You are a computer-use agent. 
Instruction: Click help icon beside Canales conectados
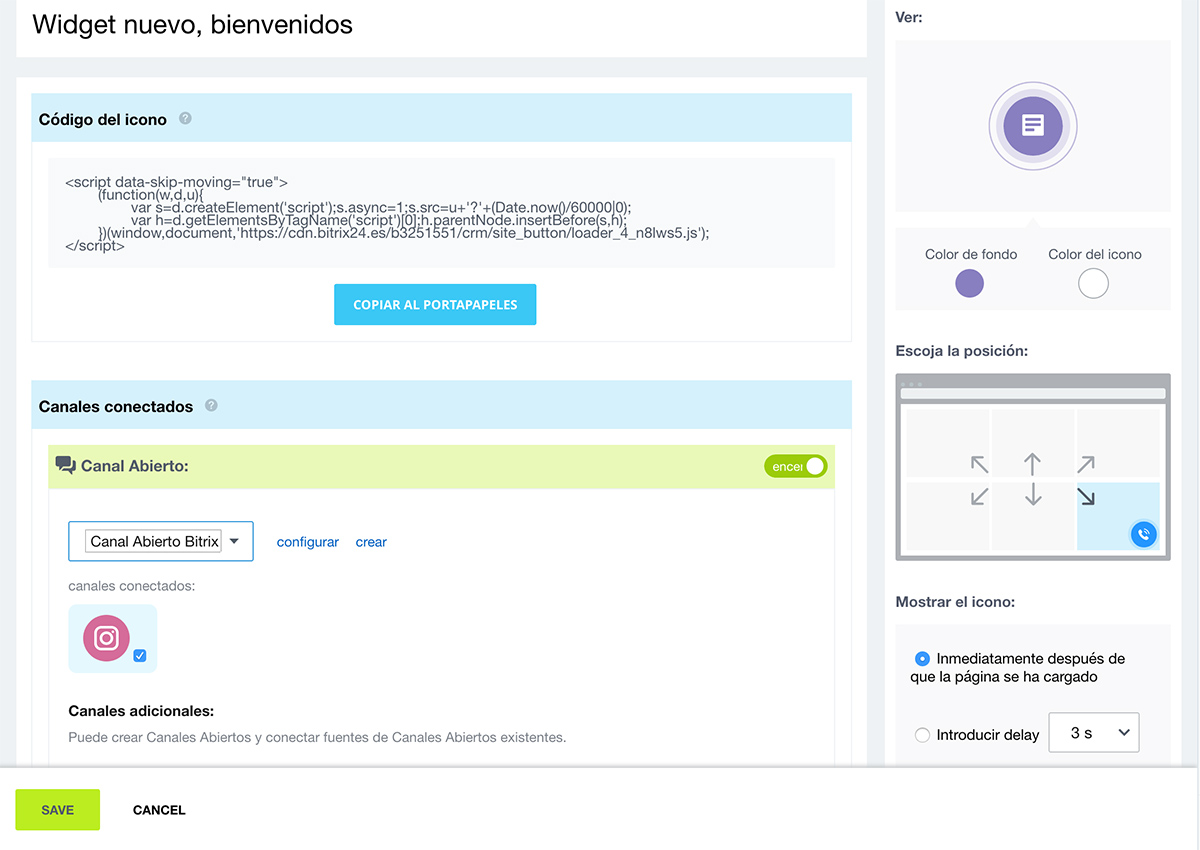pos(211,405)
